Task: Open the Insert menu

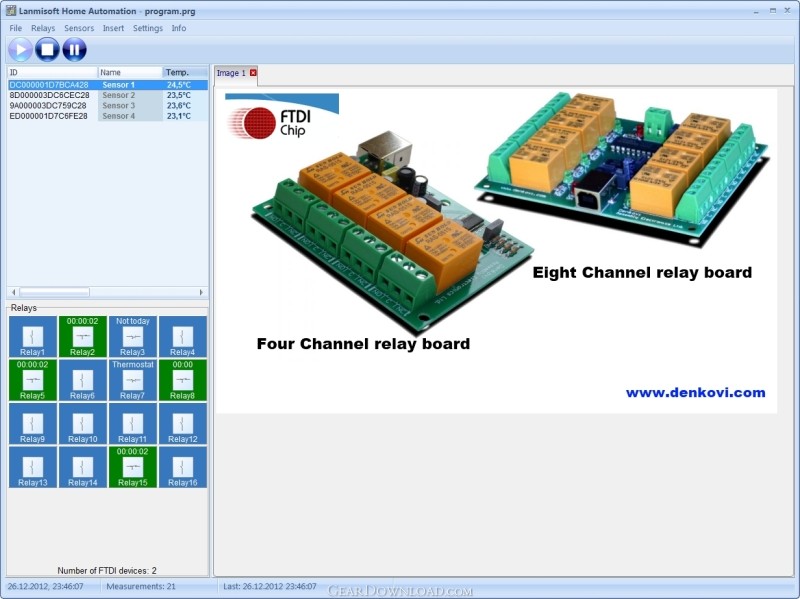Action: [x=113, y=28]
